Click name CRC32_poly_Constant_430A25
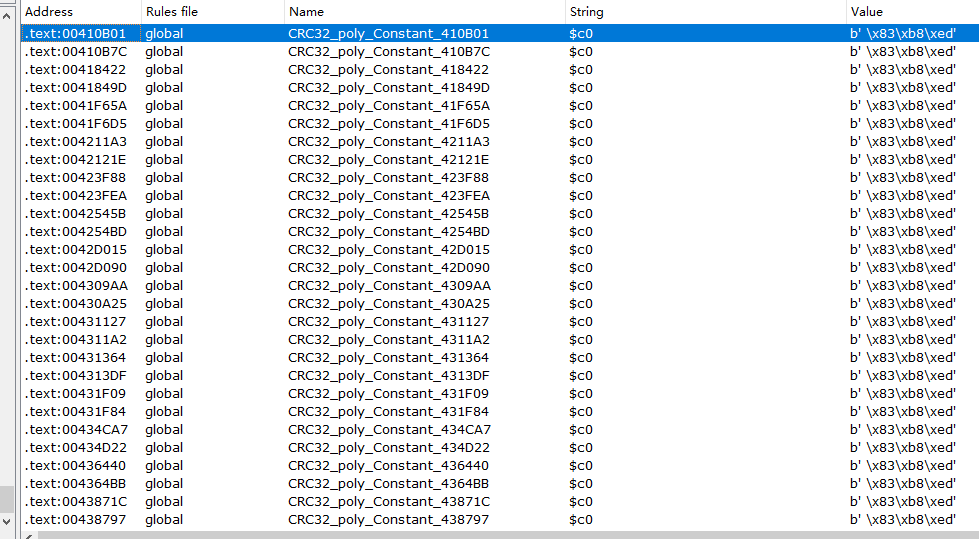This screenshot has height=539, width=979. (x=389, y=304)
